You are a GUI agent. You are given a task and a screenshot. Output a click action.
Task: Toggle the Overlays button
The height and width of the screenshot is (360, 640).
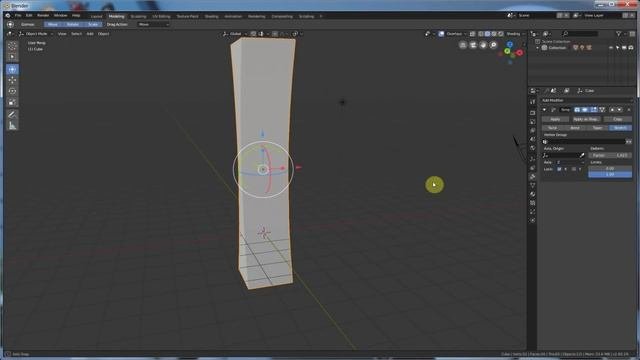(x=441, y=34)
